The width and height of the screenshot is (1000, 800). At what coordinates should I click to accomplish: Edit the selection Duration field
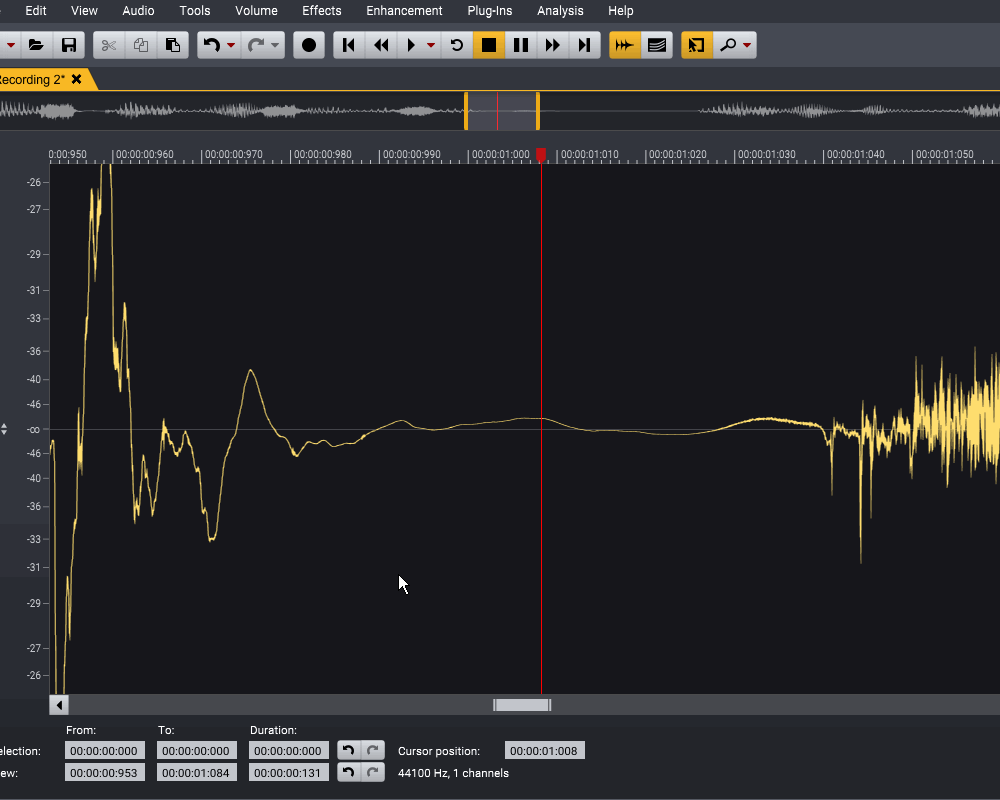288,751
